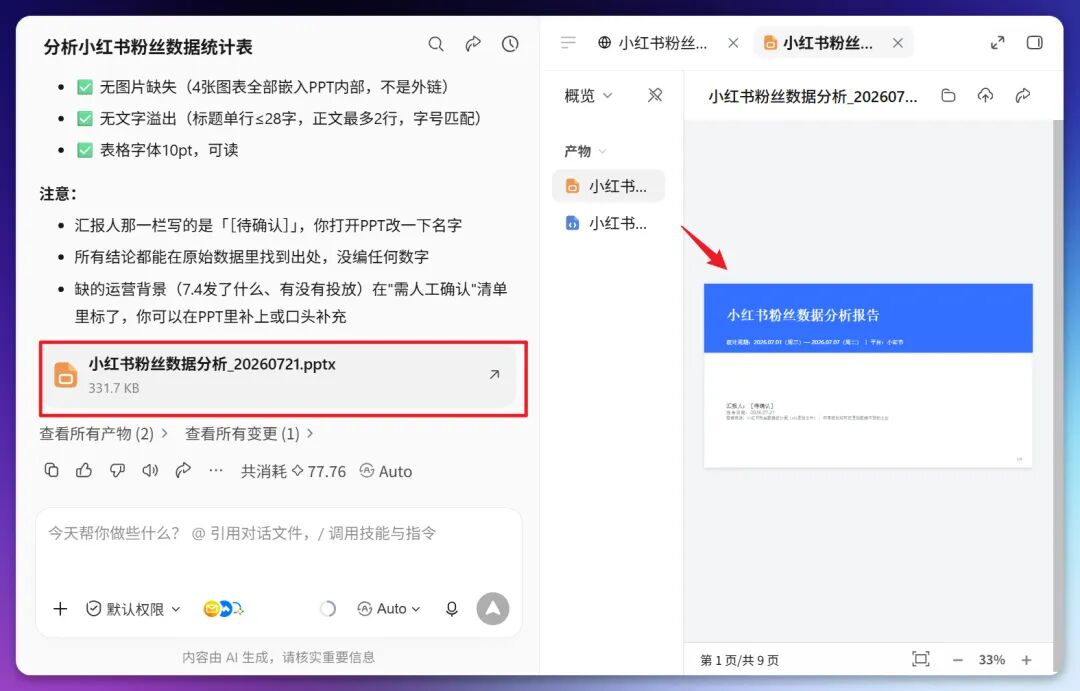The width and height of the screenshot is (1080, 691).
Task: Toggle the side panel layout icon
Action: point(1035,43)
